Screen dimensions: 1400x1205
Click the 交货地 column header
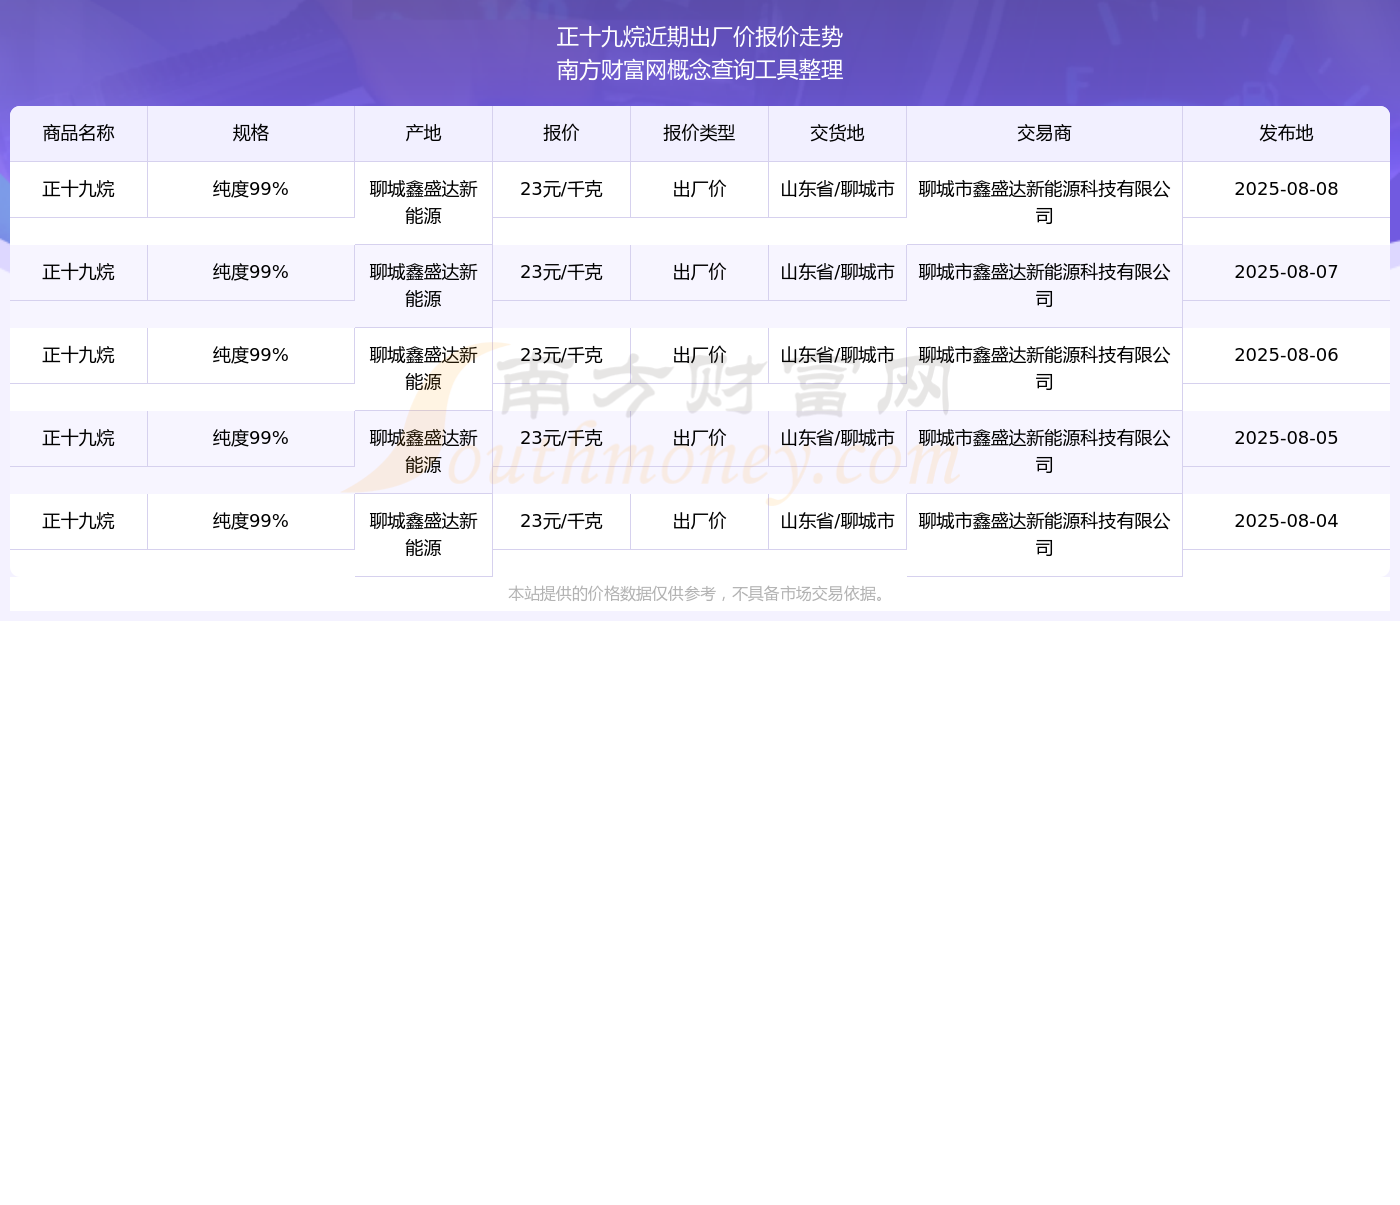[838, 133]
